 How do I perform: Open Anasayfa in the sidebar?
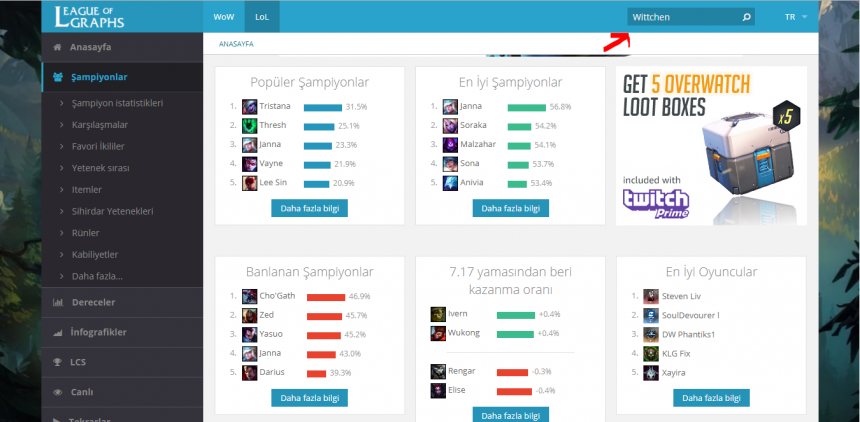[x=122, y=47]
